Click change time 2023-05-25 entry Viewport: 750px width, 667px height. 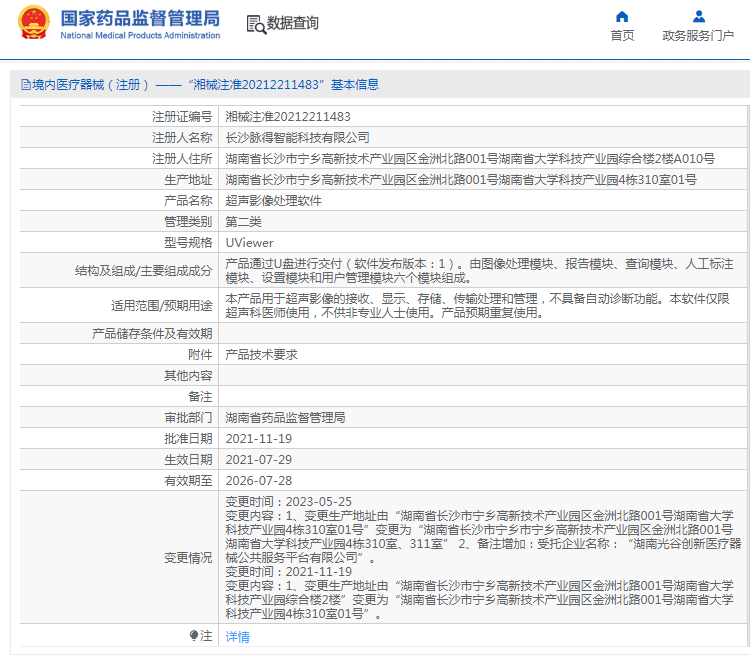pyautogui.click(x=288, y=502)
